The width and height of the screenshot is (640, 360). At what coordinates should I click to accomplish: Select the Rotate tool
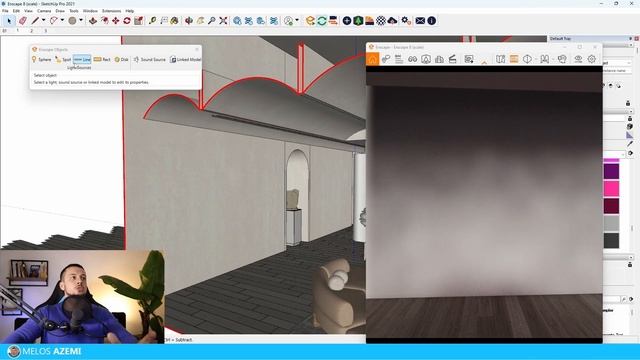click(x=127, y=20)
